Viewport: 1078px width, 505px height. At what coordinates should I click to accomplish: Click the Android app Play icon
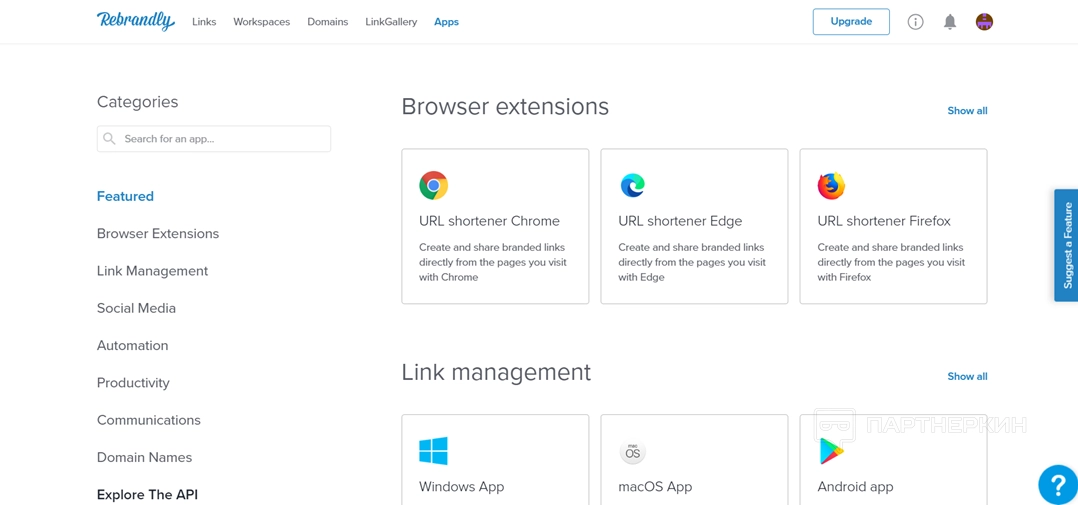click(831, 452)
